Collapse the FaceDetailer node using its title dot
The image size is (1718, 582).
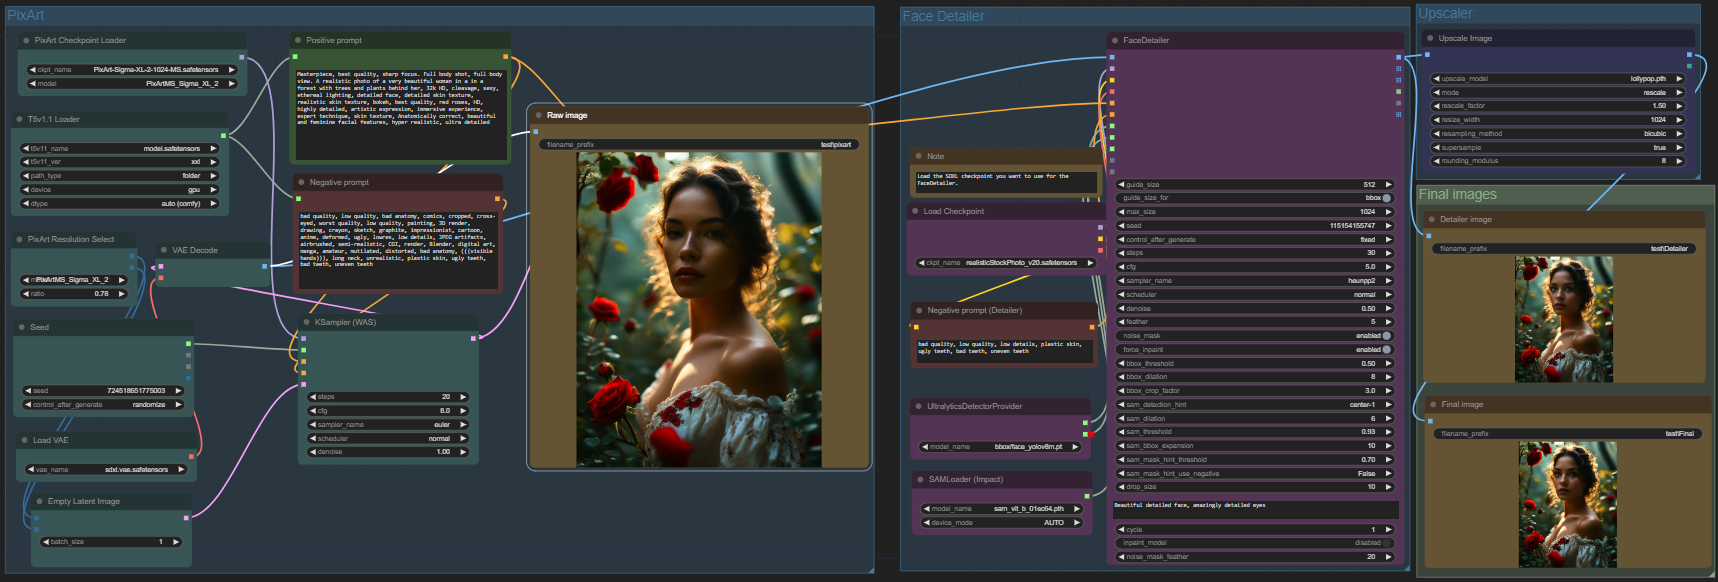(x=1115, y=41)
